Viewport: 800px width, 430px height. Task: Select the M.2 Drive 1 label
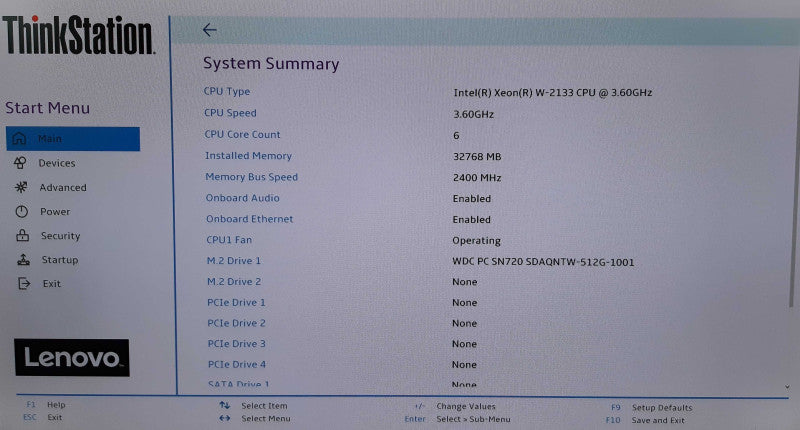234,261
